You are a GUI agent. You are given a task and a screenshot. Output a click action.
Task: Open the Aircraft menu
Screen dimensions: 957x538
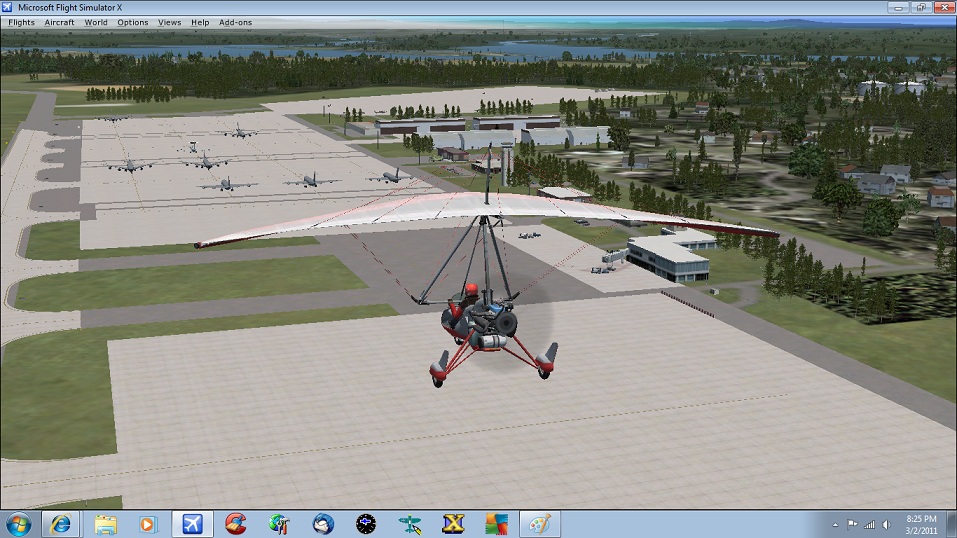click(x=59, y=22)
